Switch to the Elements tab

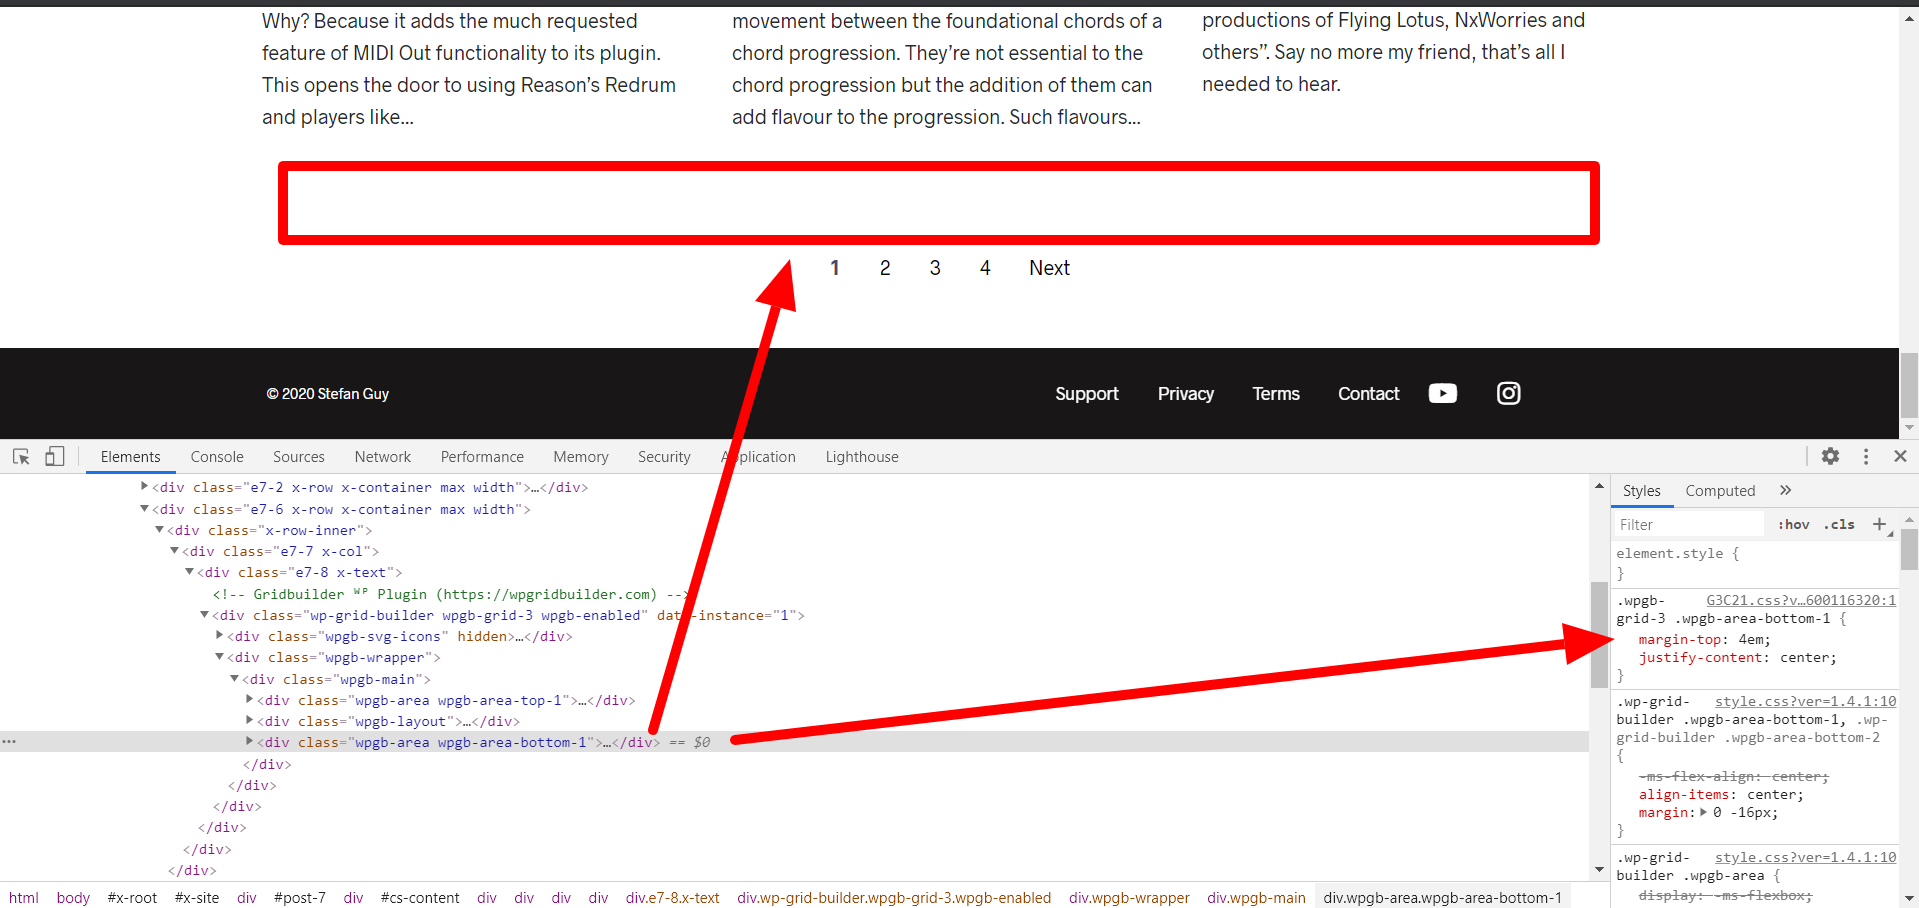pos(130,457)
